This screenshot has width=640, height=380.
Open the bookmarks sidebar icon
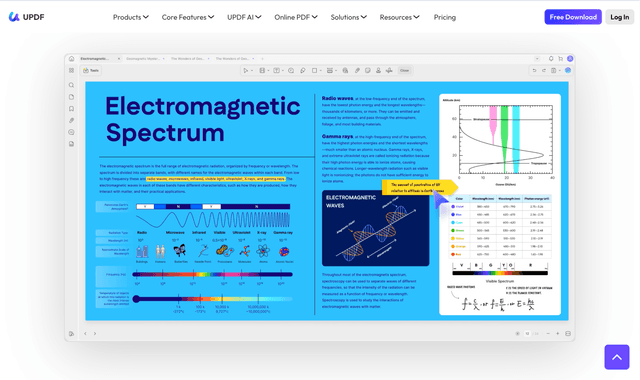point(71,109)
